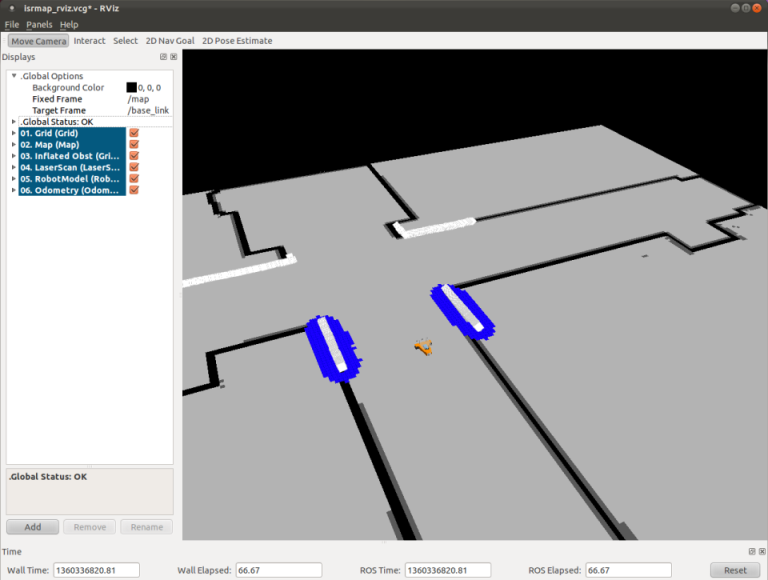Screen dimensions: 768x580
Task: Open the Panels menu
Action: click(x=39, y=24)
